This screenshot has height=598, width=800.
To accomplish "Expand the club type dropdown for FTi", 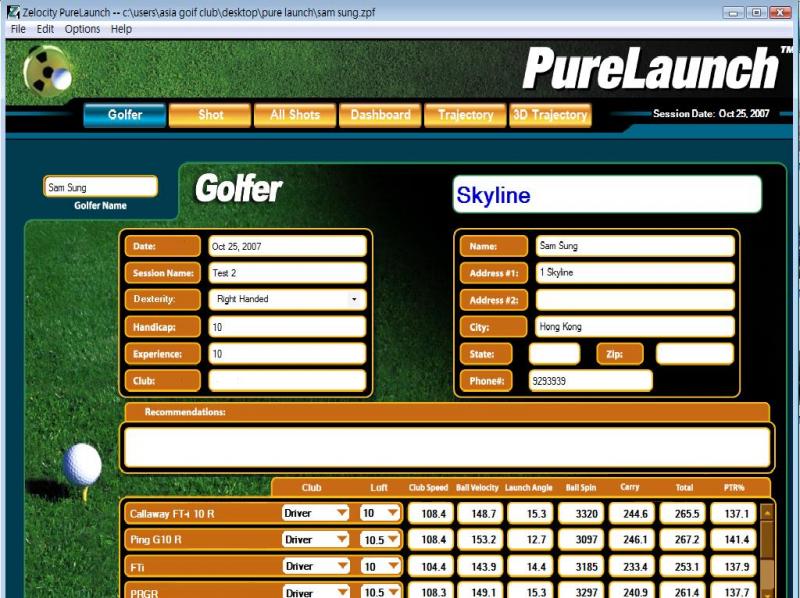I will click(342, 566).
